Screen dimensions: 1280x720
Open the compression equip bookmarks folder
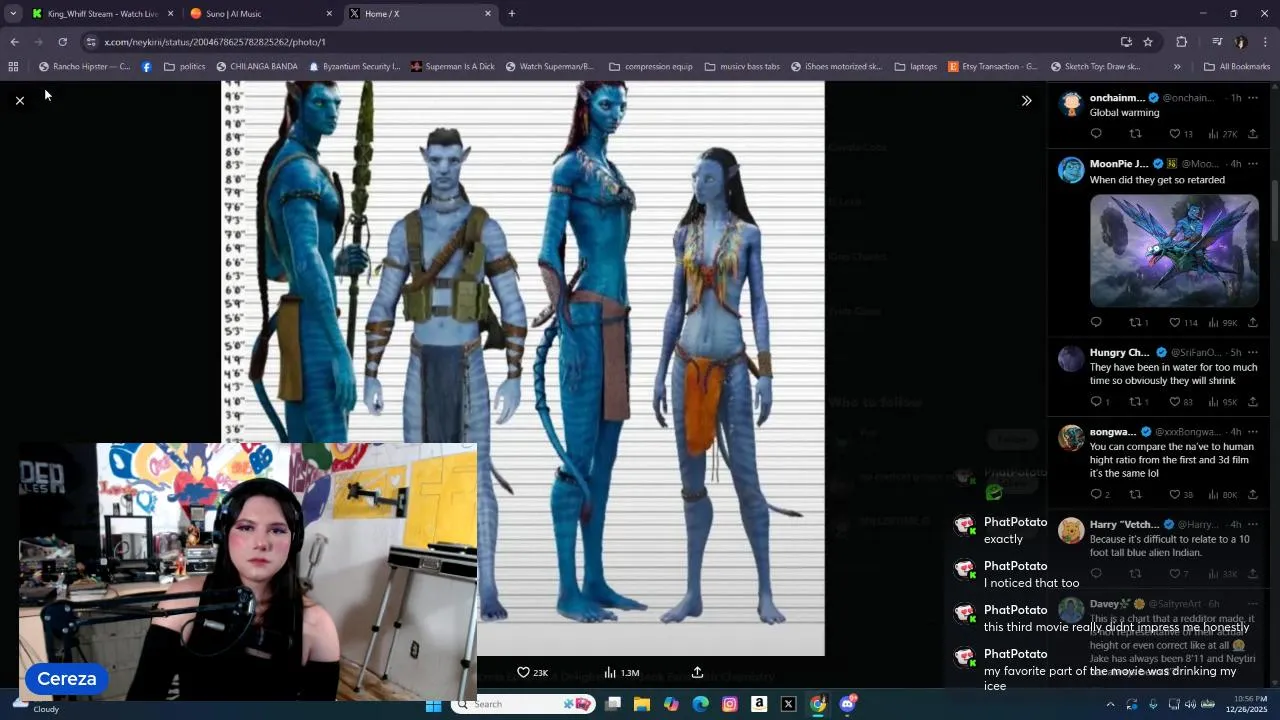pyautogui.click(x=651, y=67)
